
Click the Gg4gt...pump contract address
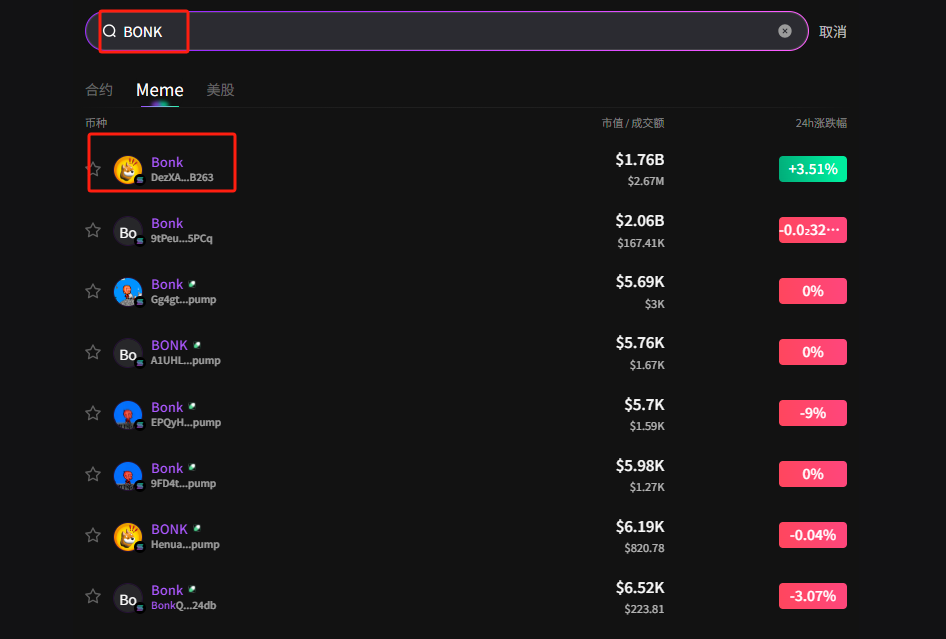click(x=183, y=299)
